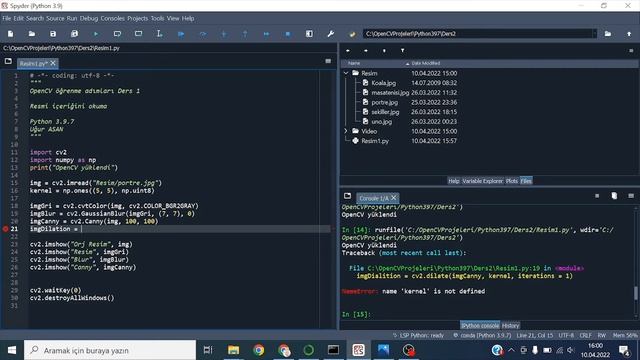
Task: Open the File menu
Action: [7, 18]
